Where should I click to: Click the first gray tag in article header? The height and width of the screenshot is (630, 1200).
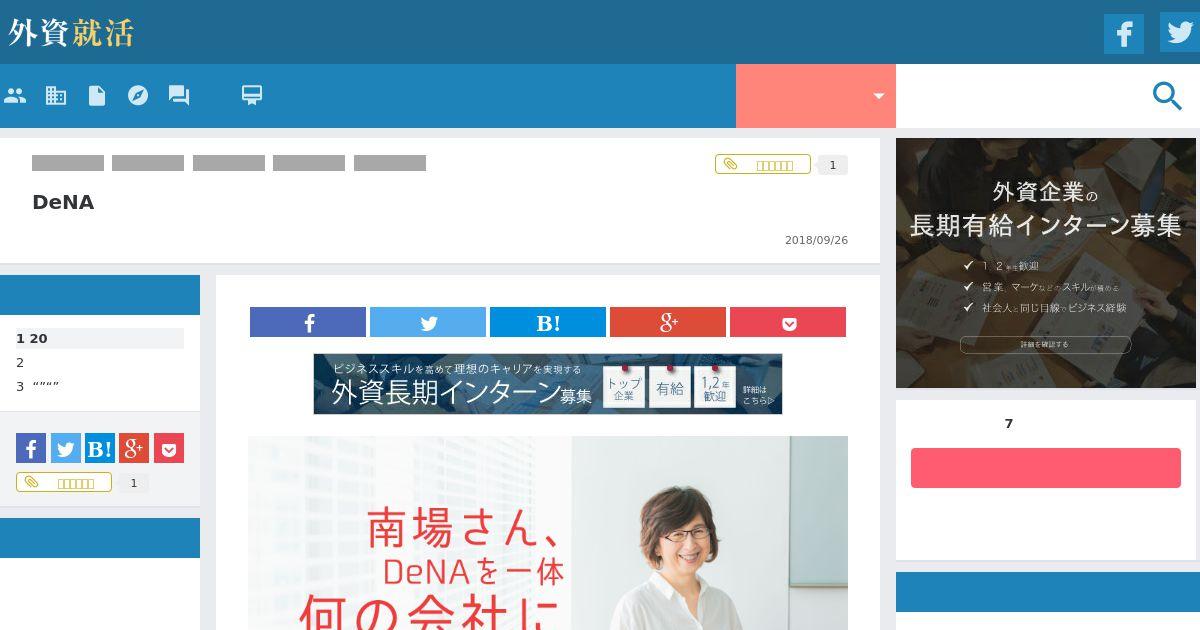point(68,163)
